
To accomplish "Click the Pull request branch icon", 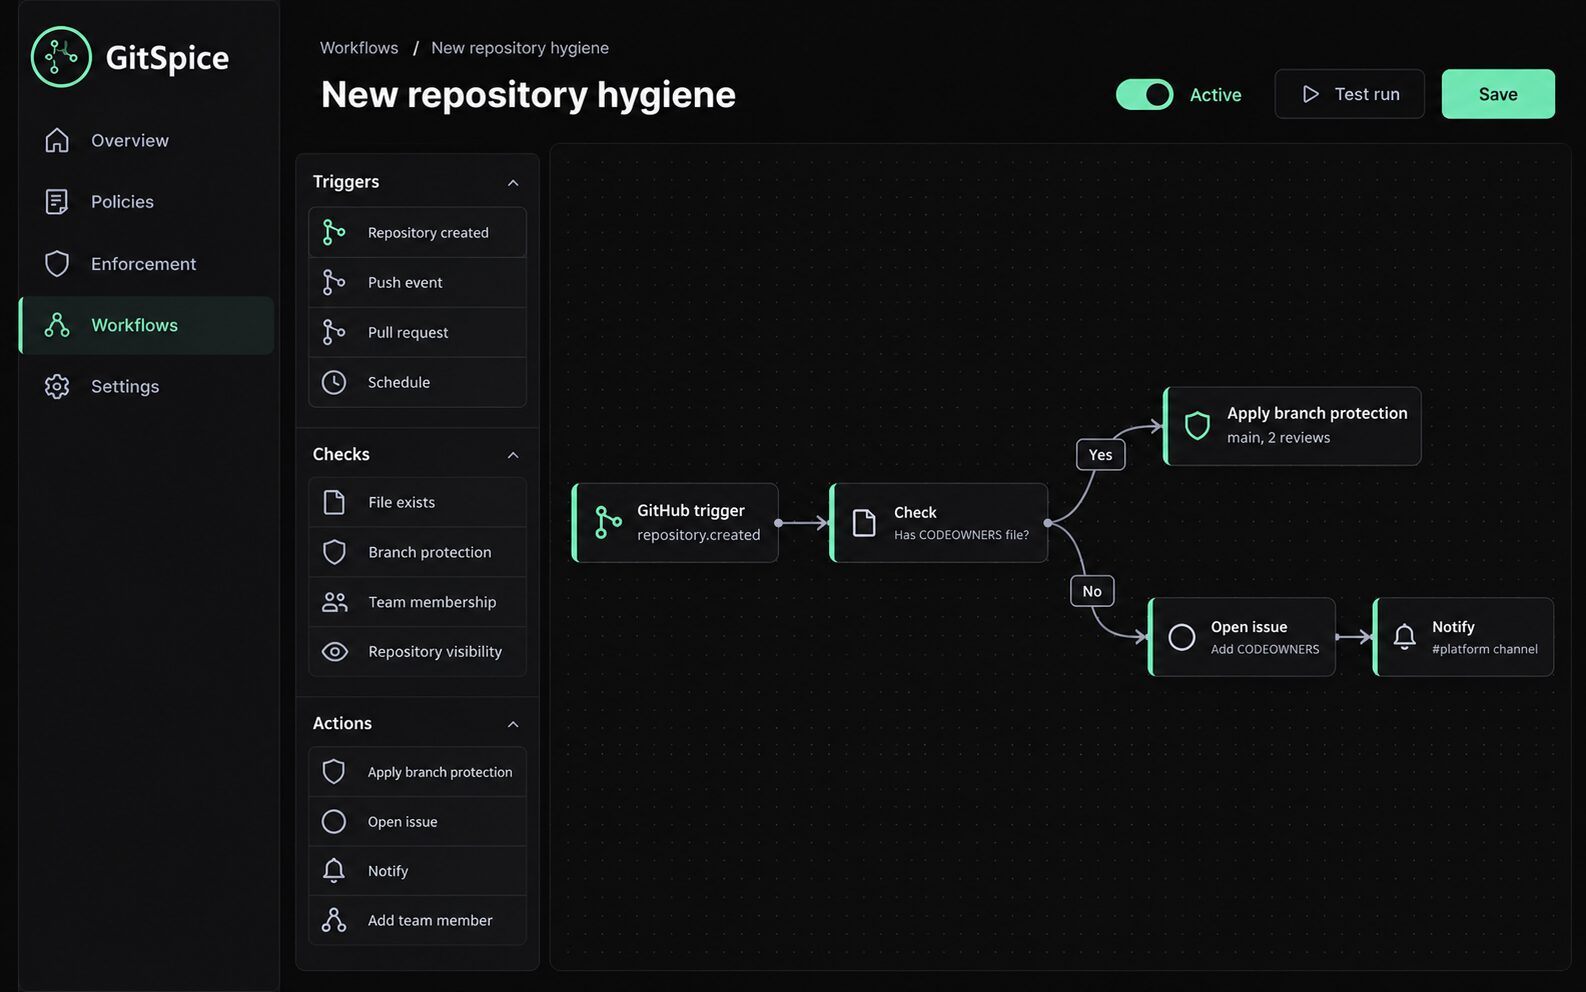I will coord(334,332).
